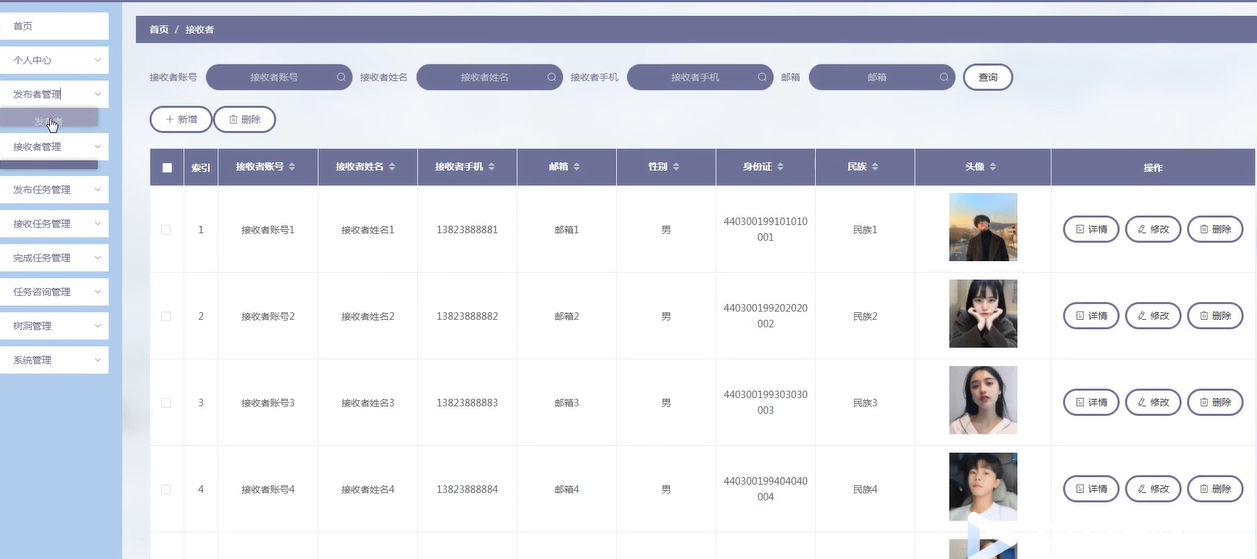Click 删除 for 接收者账号1
This screenshot has height=559, width=1257.
click(x=1215, y=230)
